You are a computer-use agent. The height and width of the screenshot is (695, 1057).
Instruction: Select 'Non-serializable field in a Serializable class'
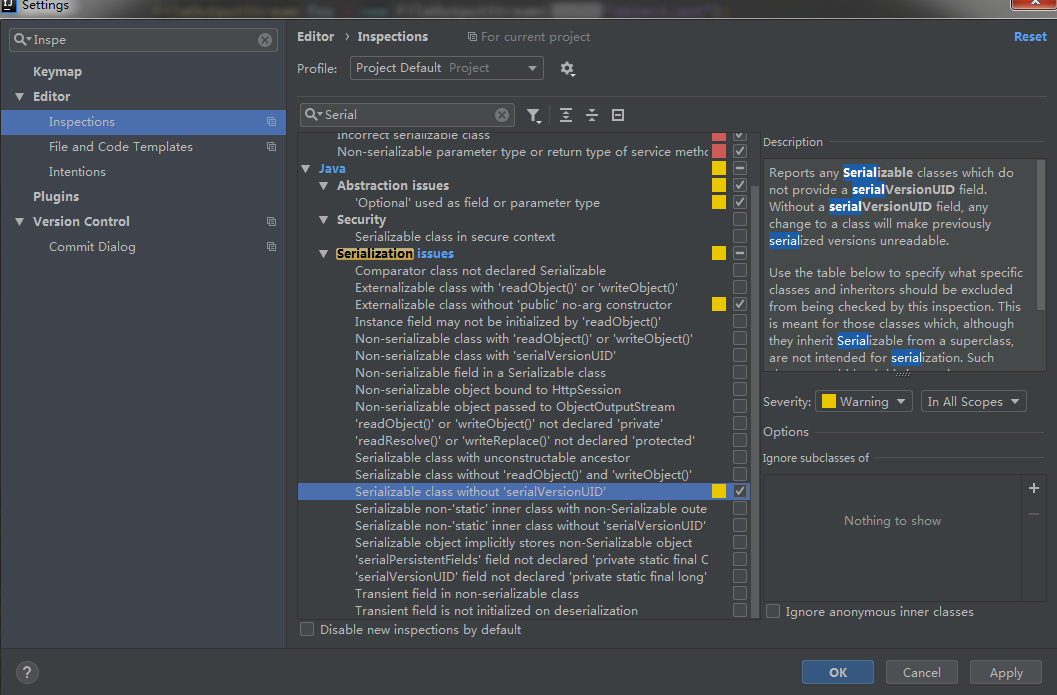pyautogui.click(x=480, y=373)
